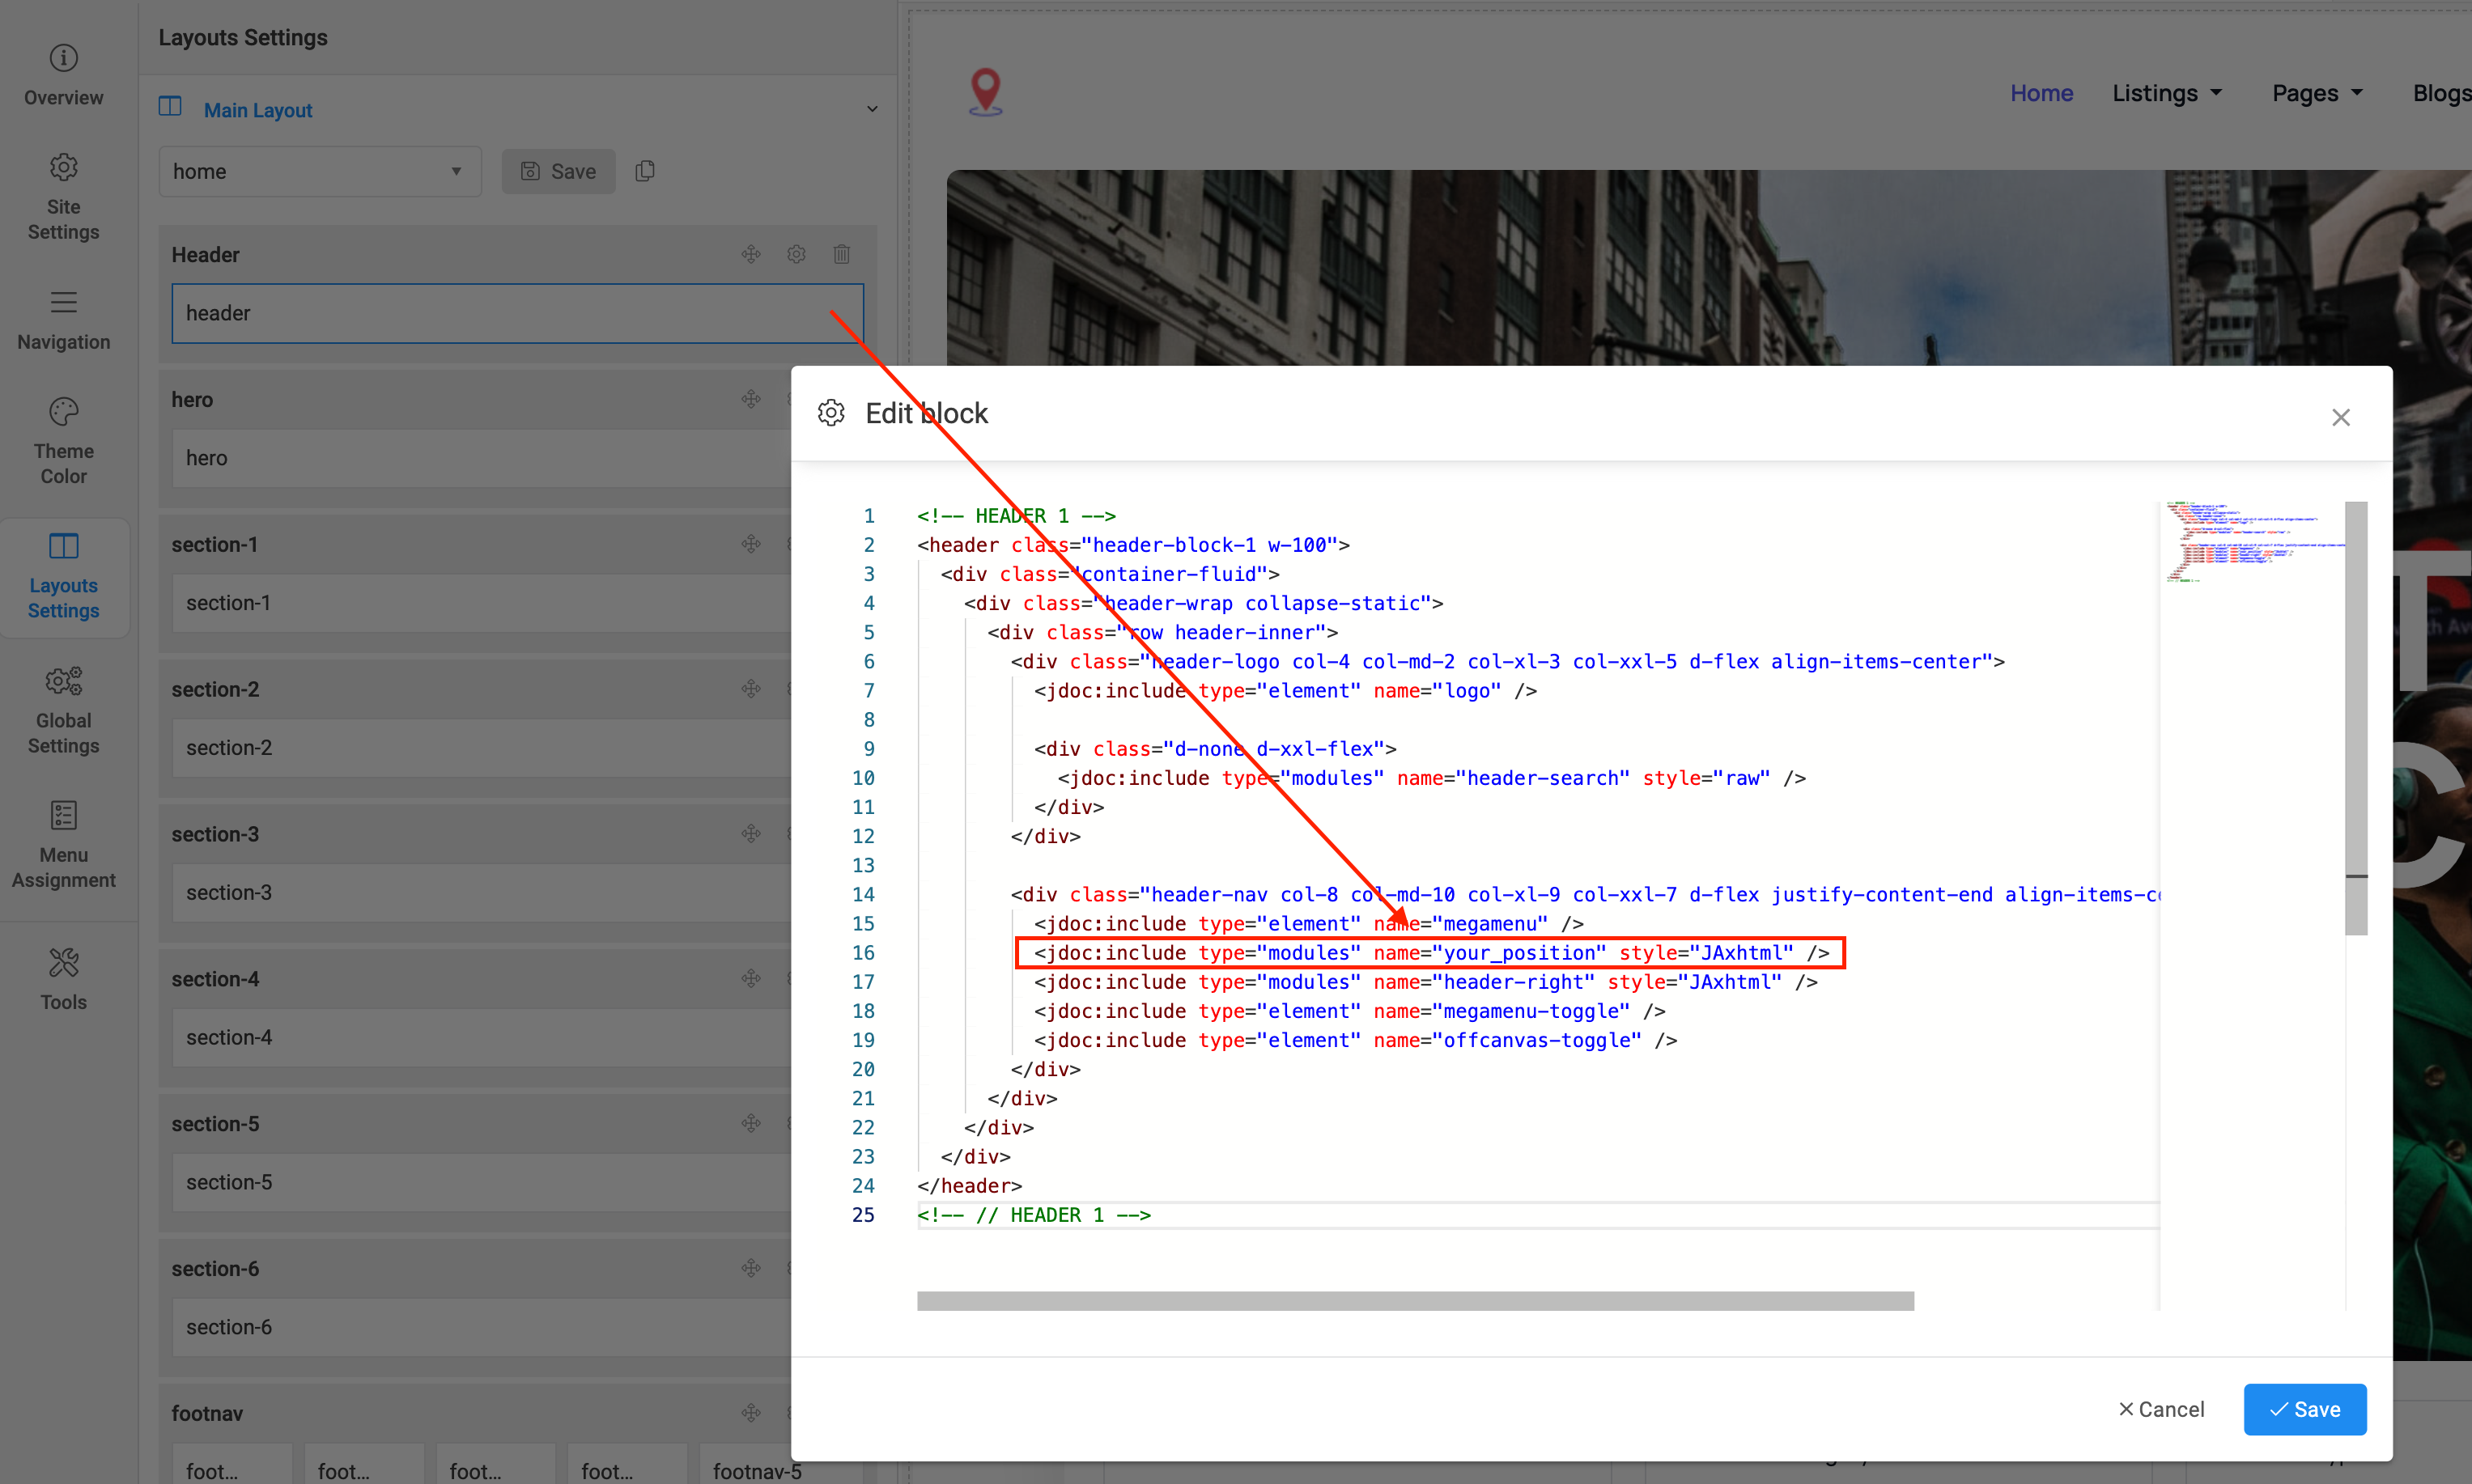Click the header block input field

pos(500,313)
